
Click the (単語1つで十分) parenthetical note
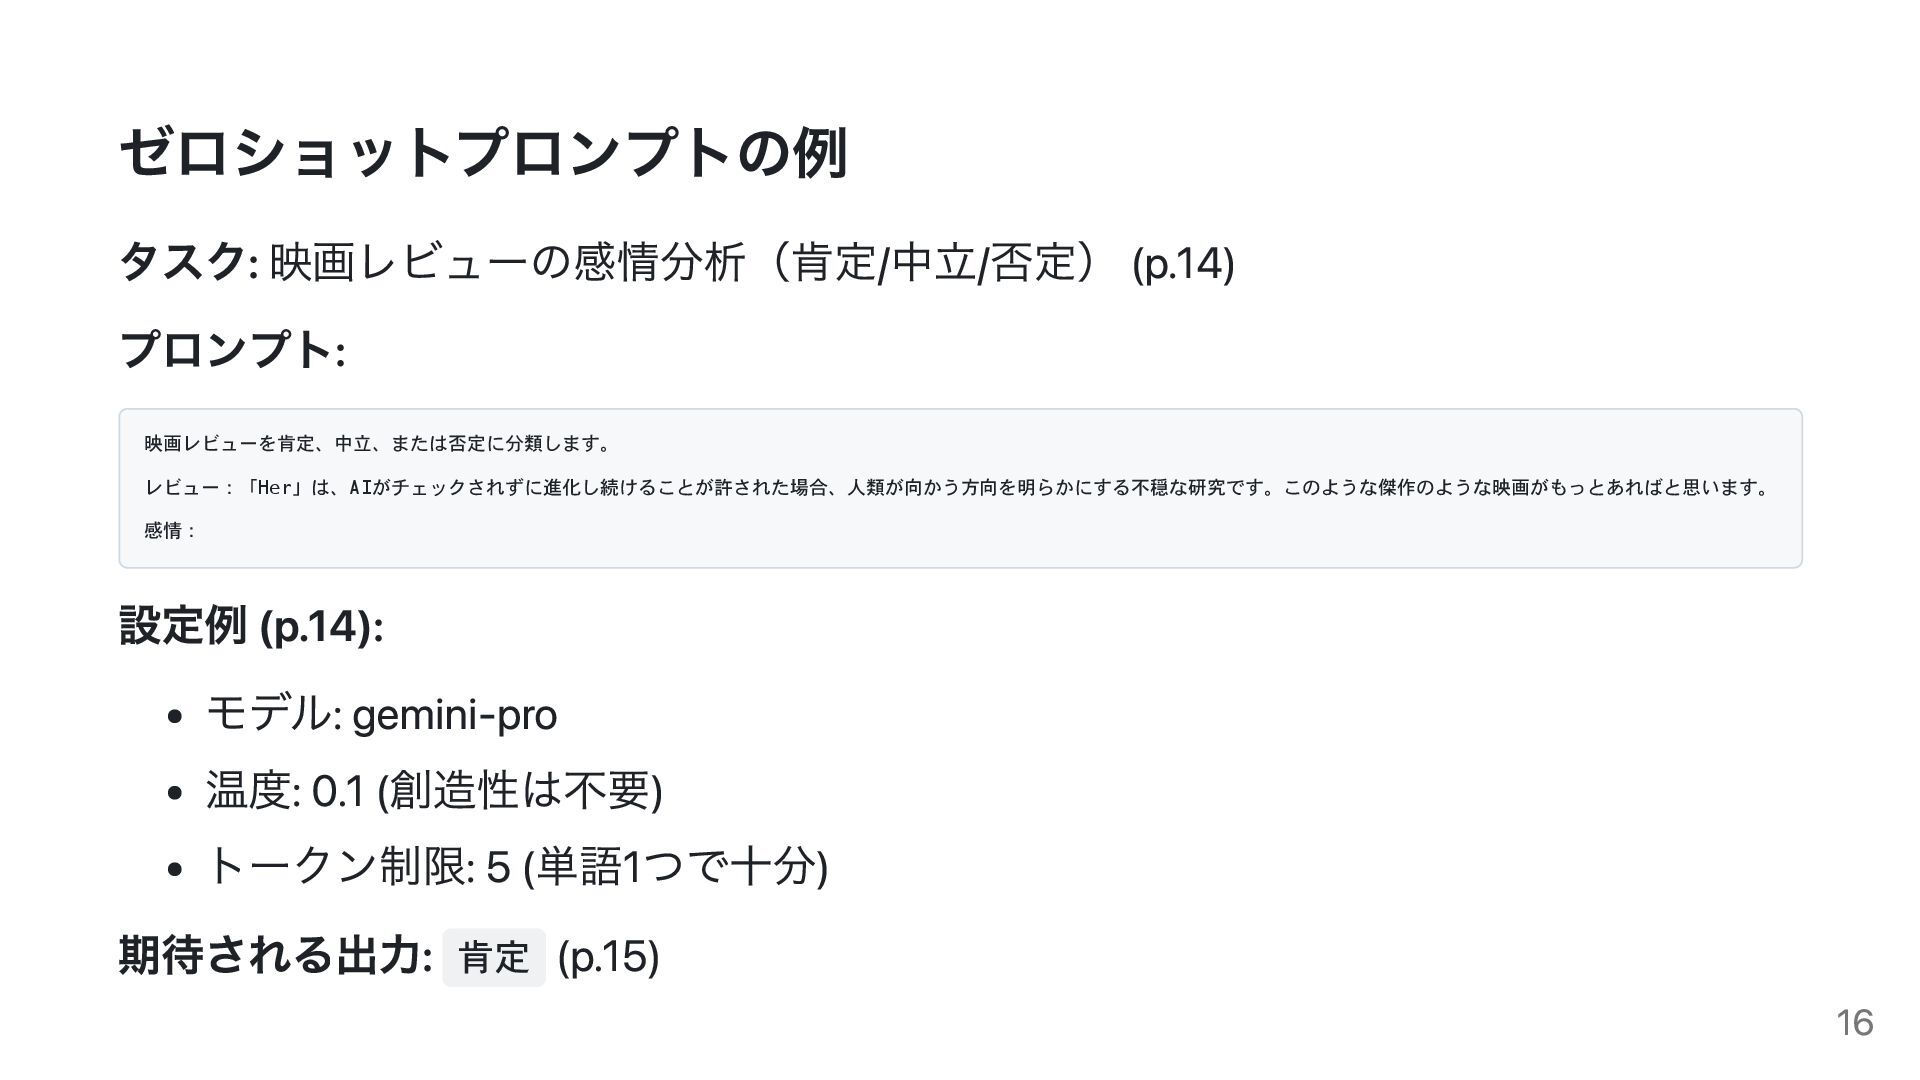(x=676, y=866)
